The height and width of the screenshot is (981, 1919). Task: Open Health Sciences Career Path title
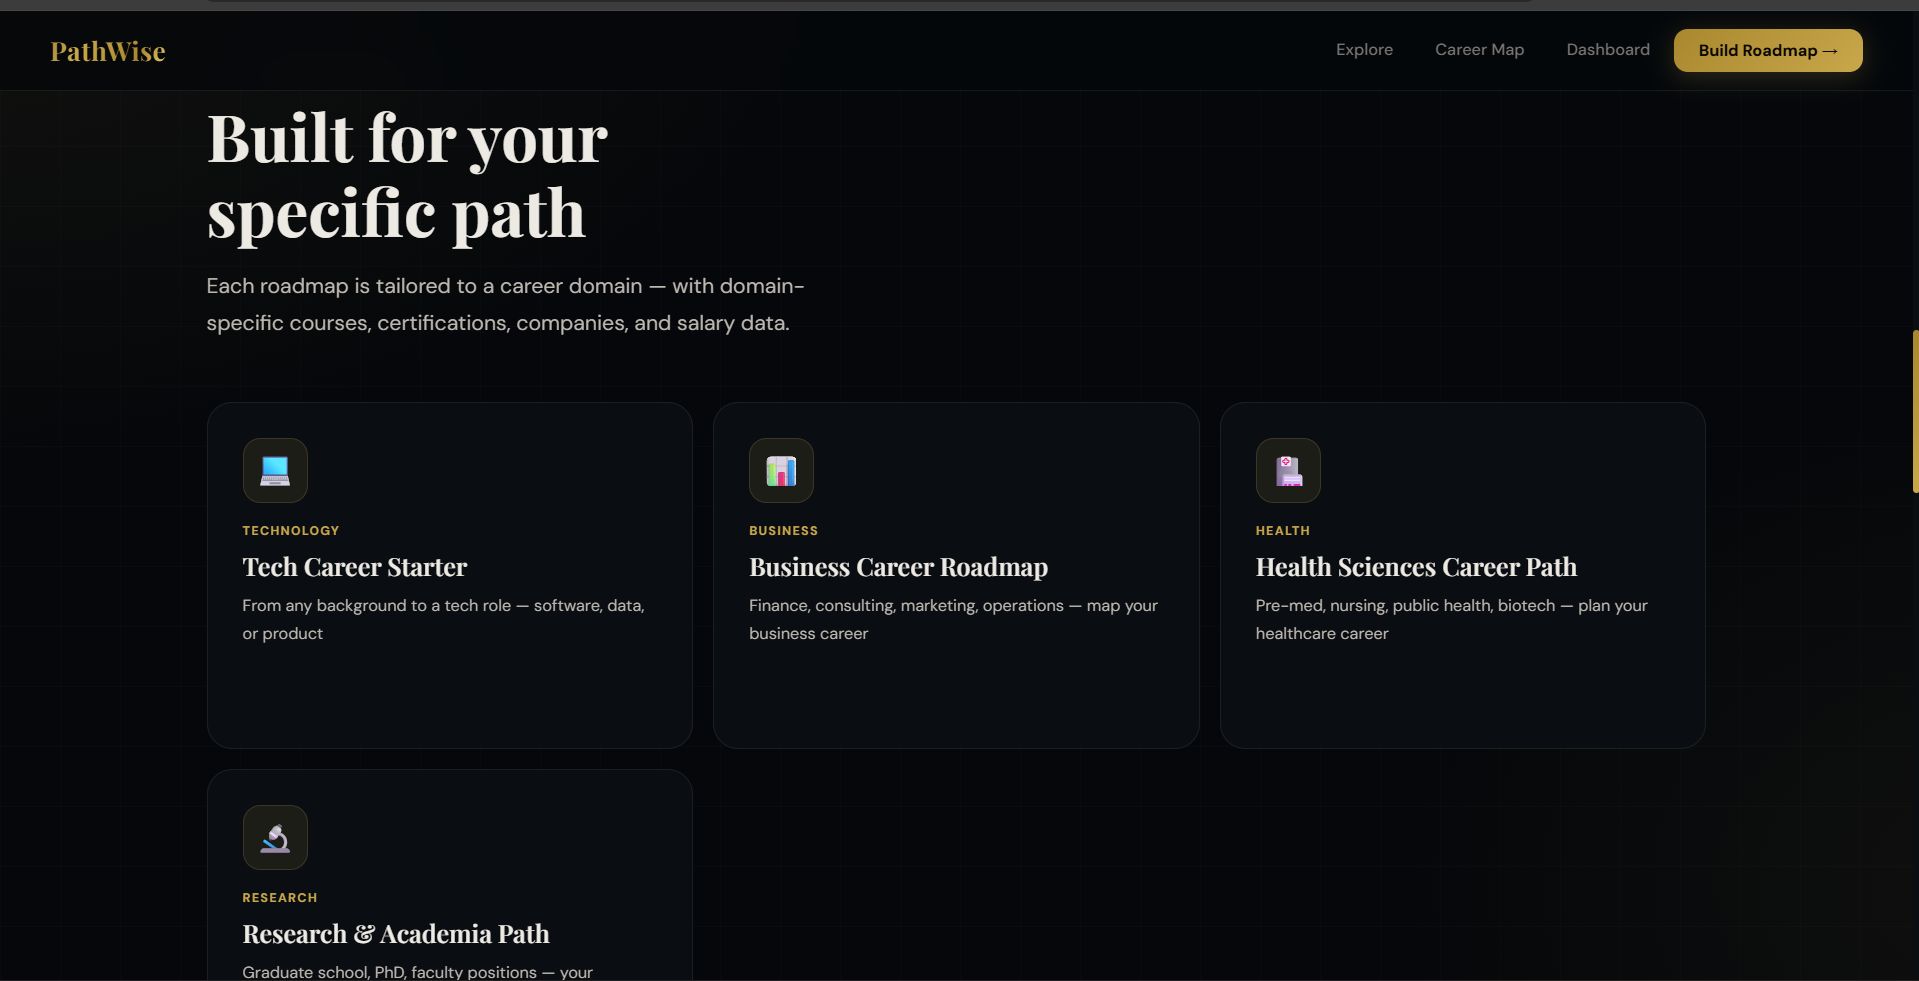pyautogui.click(x=1416, y=567)
